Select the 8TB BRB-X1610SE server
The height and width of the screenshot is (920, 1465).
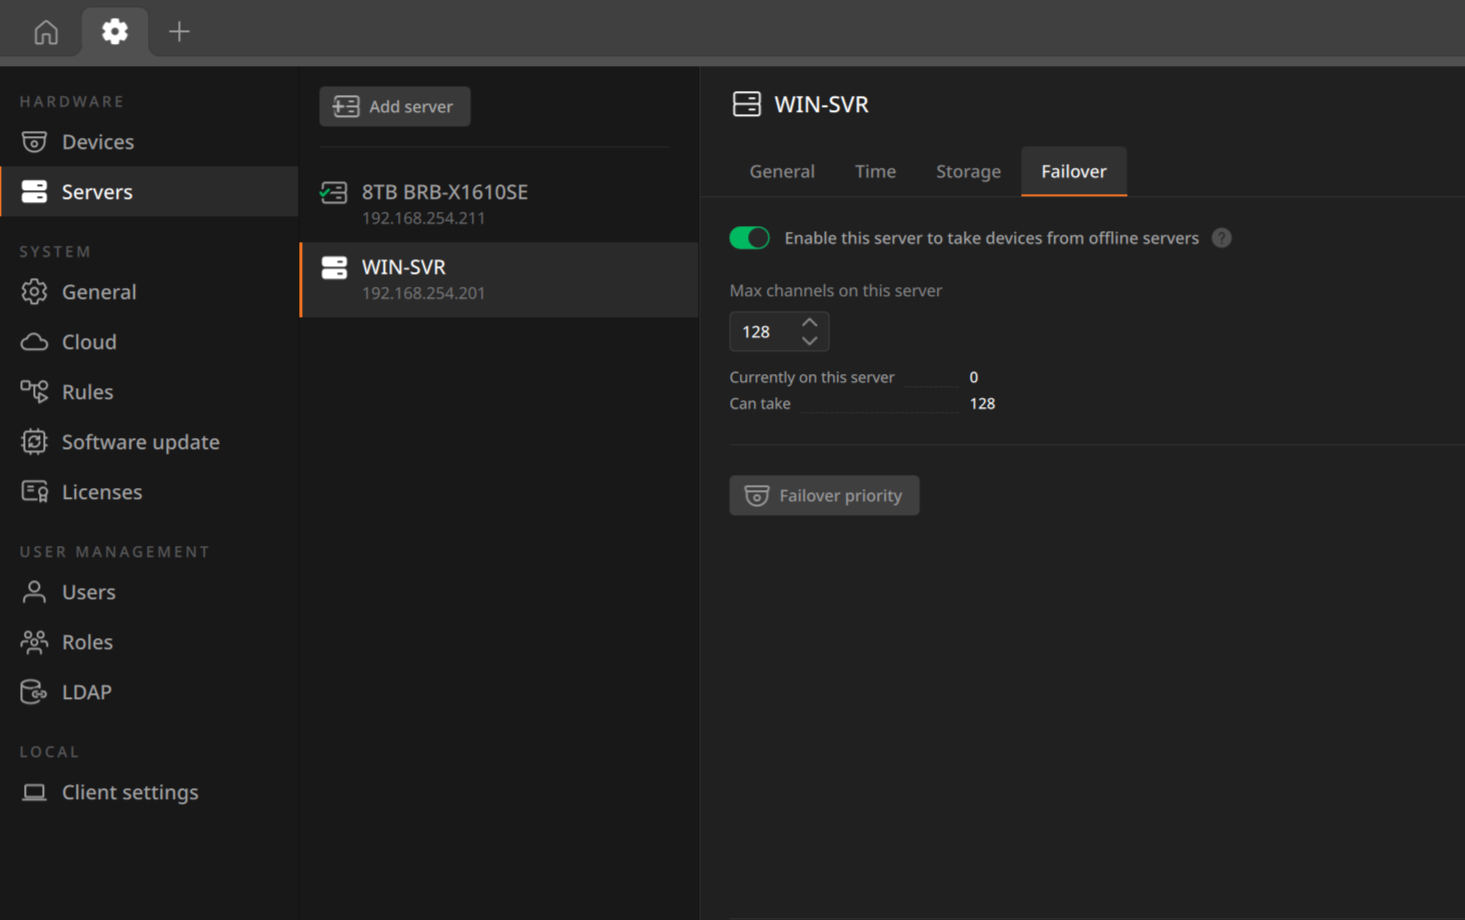(499, 204)
